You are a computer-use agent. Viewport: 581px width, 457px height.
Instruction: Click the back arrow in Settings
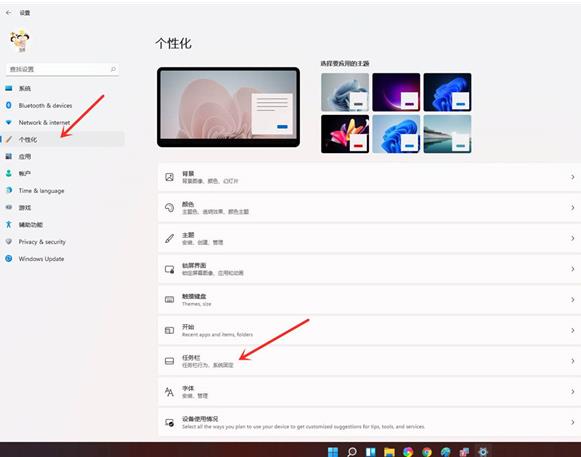pos(9,13)
